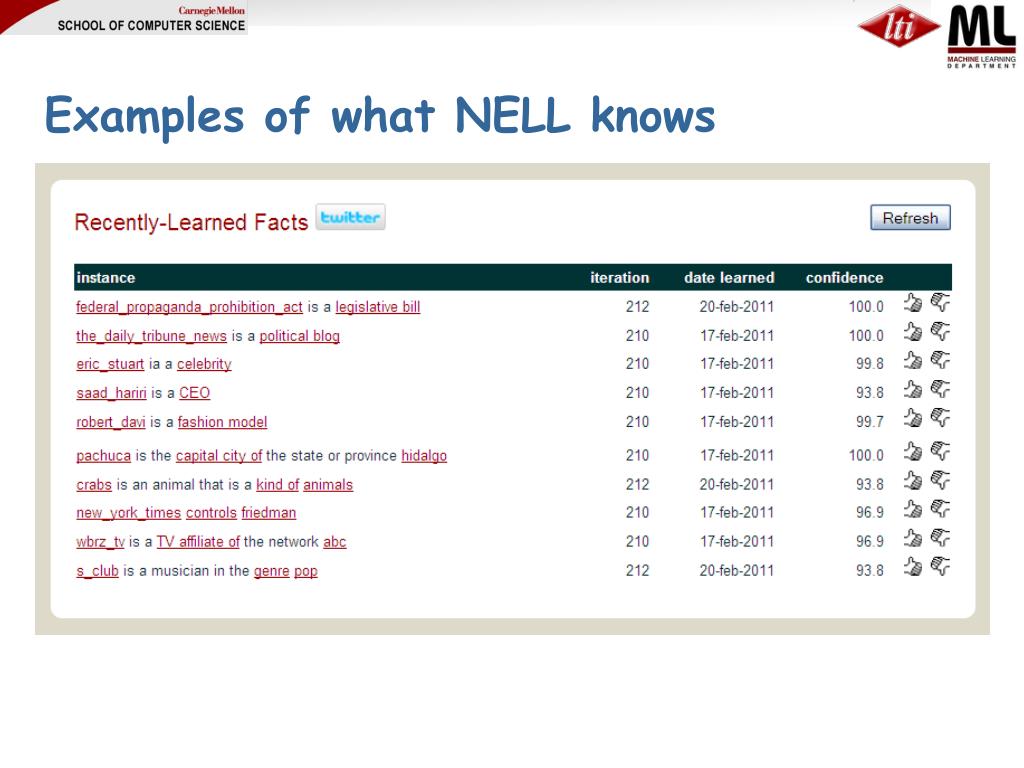The image size is (1024, 768).
Task: Open the abc network link
Action: point(334,541)
